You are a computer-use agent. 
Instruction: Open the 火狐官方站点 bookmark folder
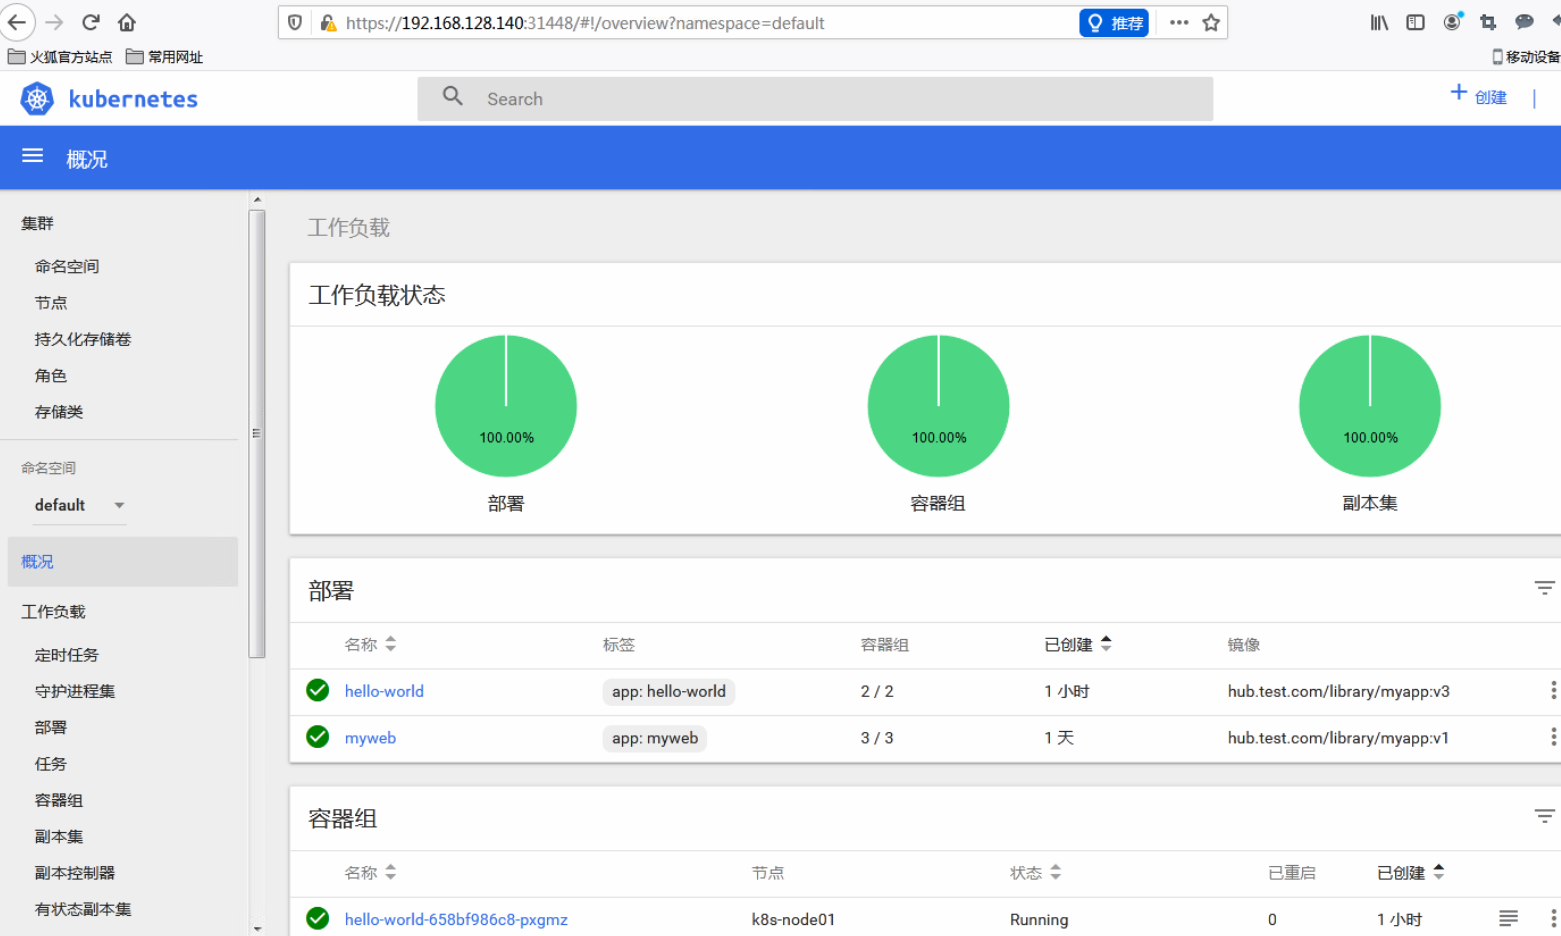click(x=60, y=57)
